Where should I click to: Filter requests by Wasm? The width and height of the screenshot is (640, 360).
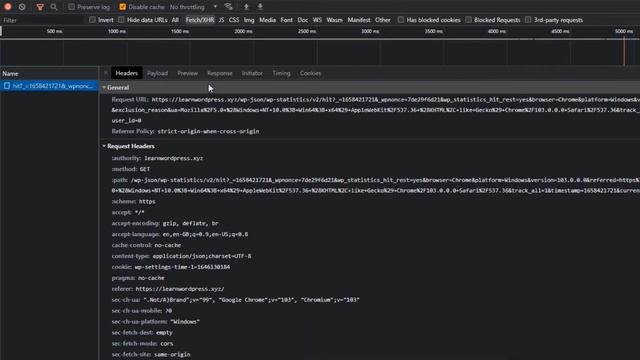(334, 20)
